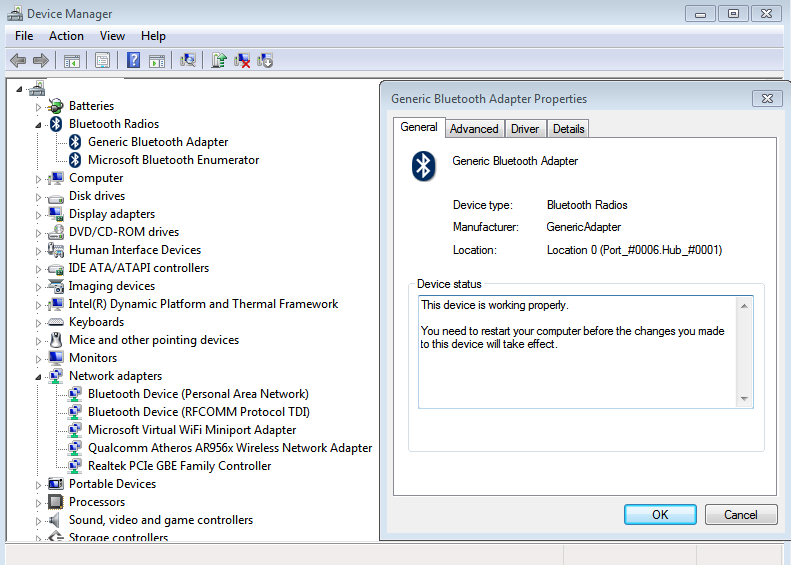Collapse the Bluetooth Radios node
The image size is (791, 565).
(38, 125)
